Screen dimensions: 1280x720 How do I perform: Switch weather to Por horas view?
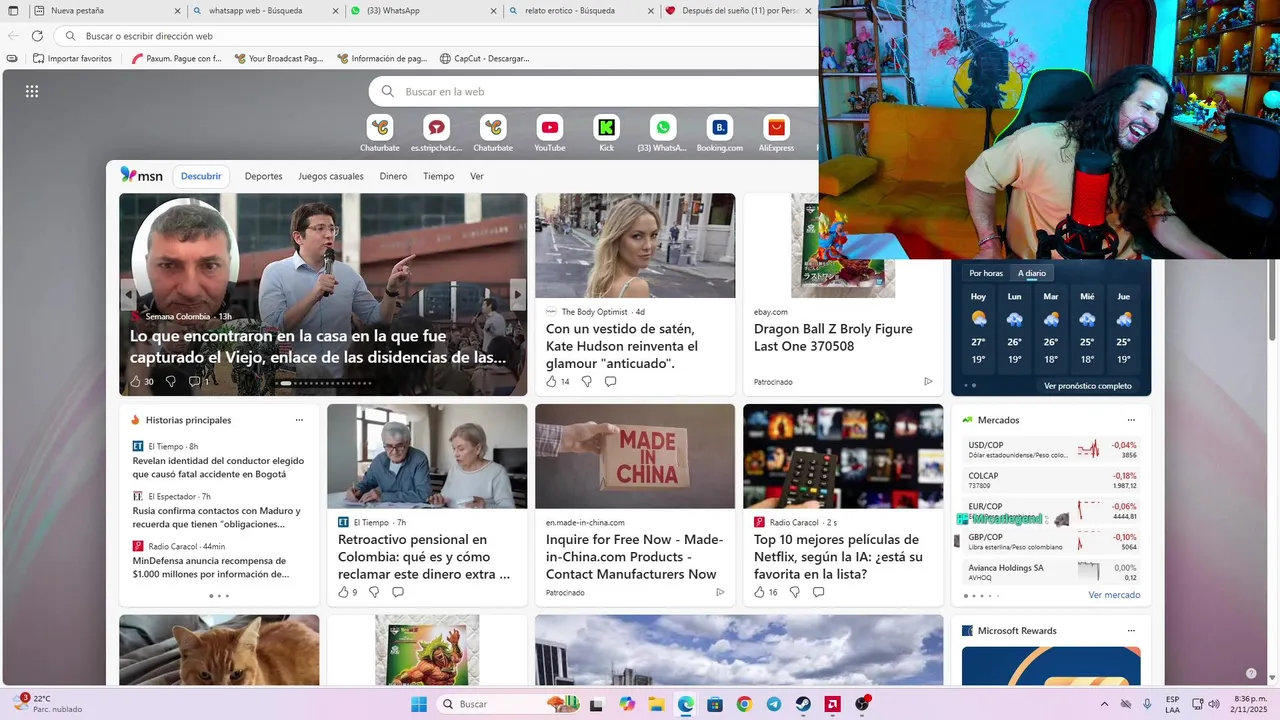coord(986,273)
